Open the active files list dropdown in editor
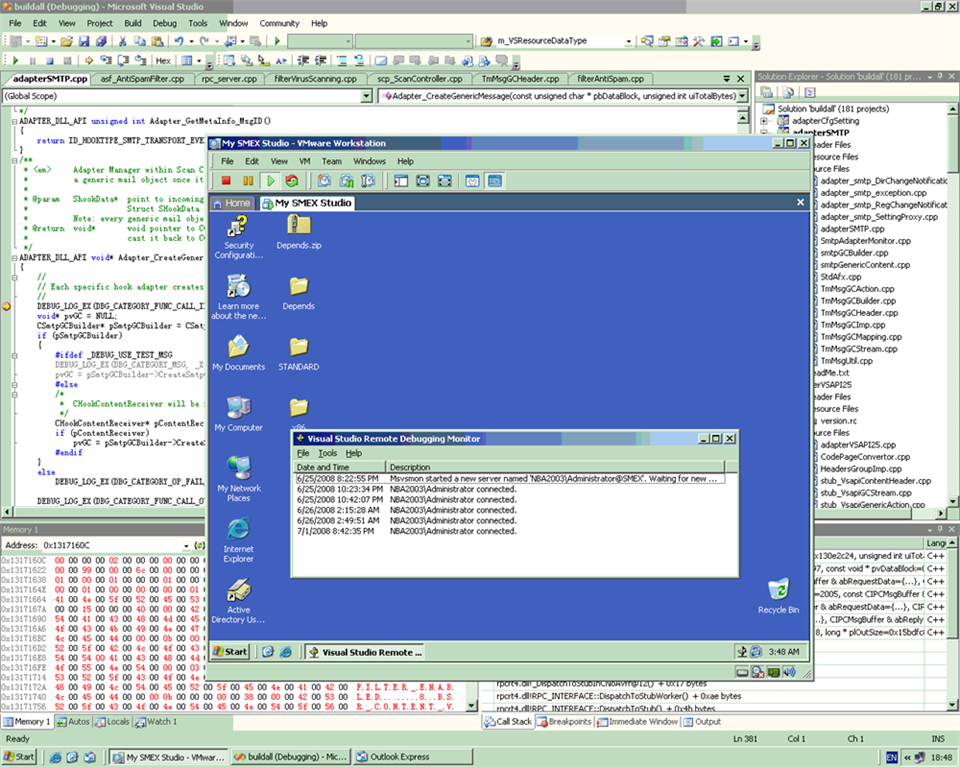Screen dimensions: 960x768 pos(727,78)
